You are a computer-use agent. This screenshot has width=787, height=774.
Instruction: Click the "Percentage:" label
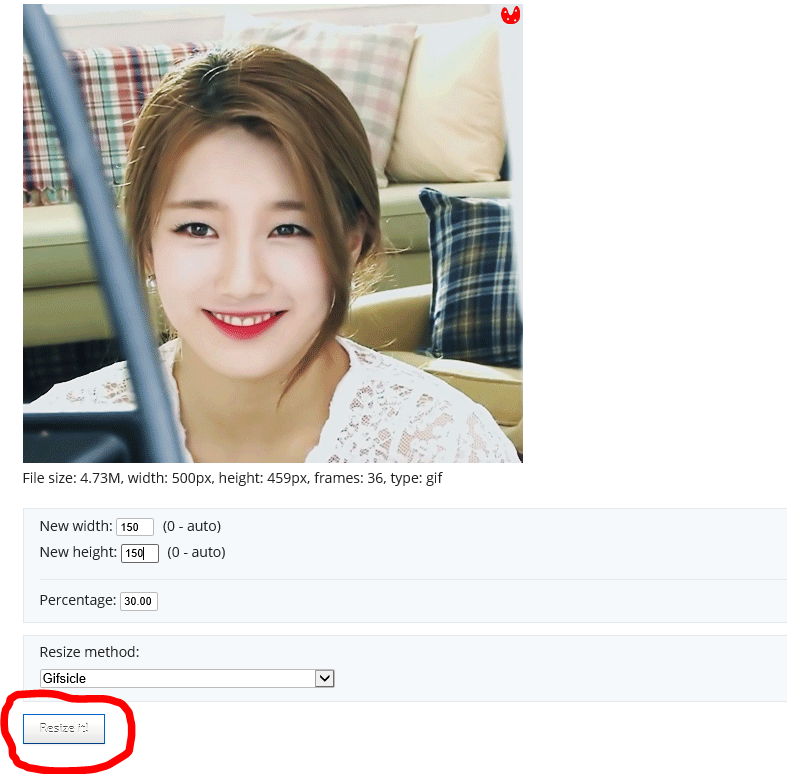78,600
